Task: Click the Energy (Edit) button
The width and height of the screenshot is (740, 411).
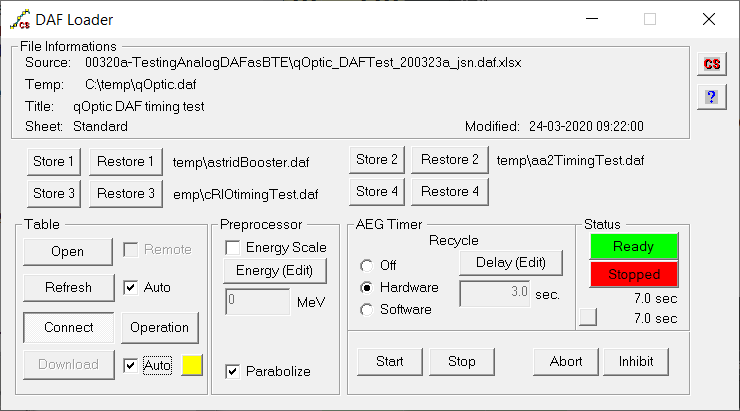Action: (x=274, y=271)
